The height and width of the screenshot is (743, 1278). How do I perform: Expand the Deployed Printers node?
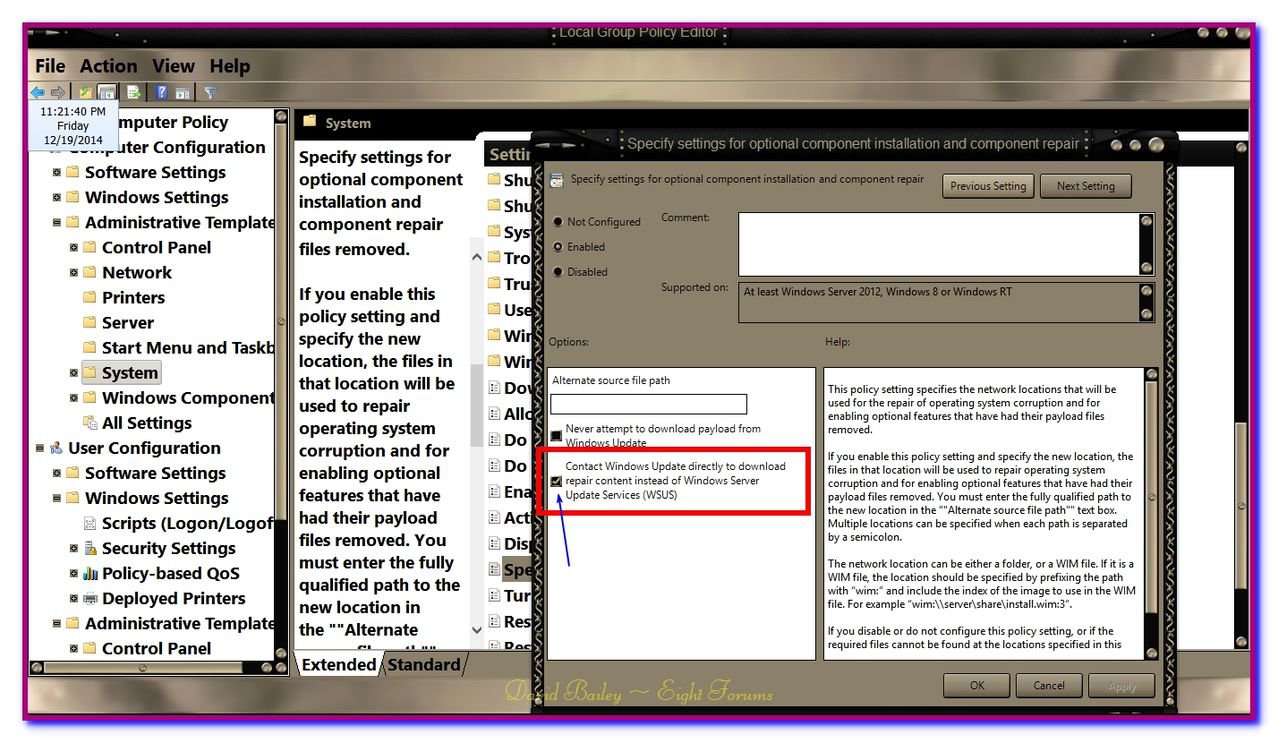pyautogui.click(x=74, y=598)
